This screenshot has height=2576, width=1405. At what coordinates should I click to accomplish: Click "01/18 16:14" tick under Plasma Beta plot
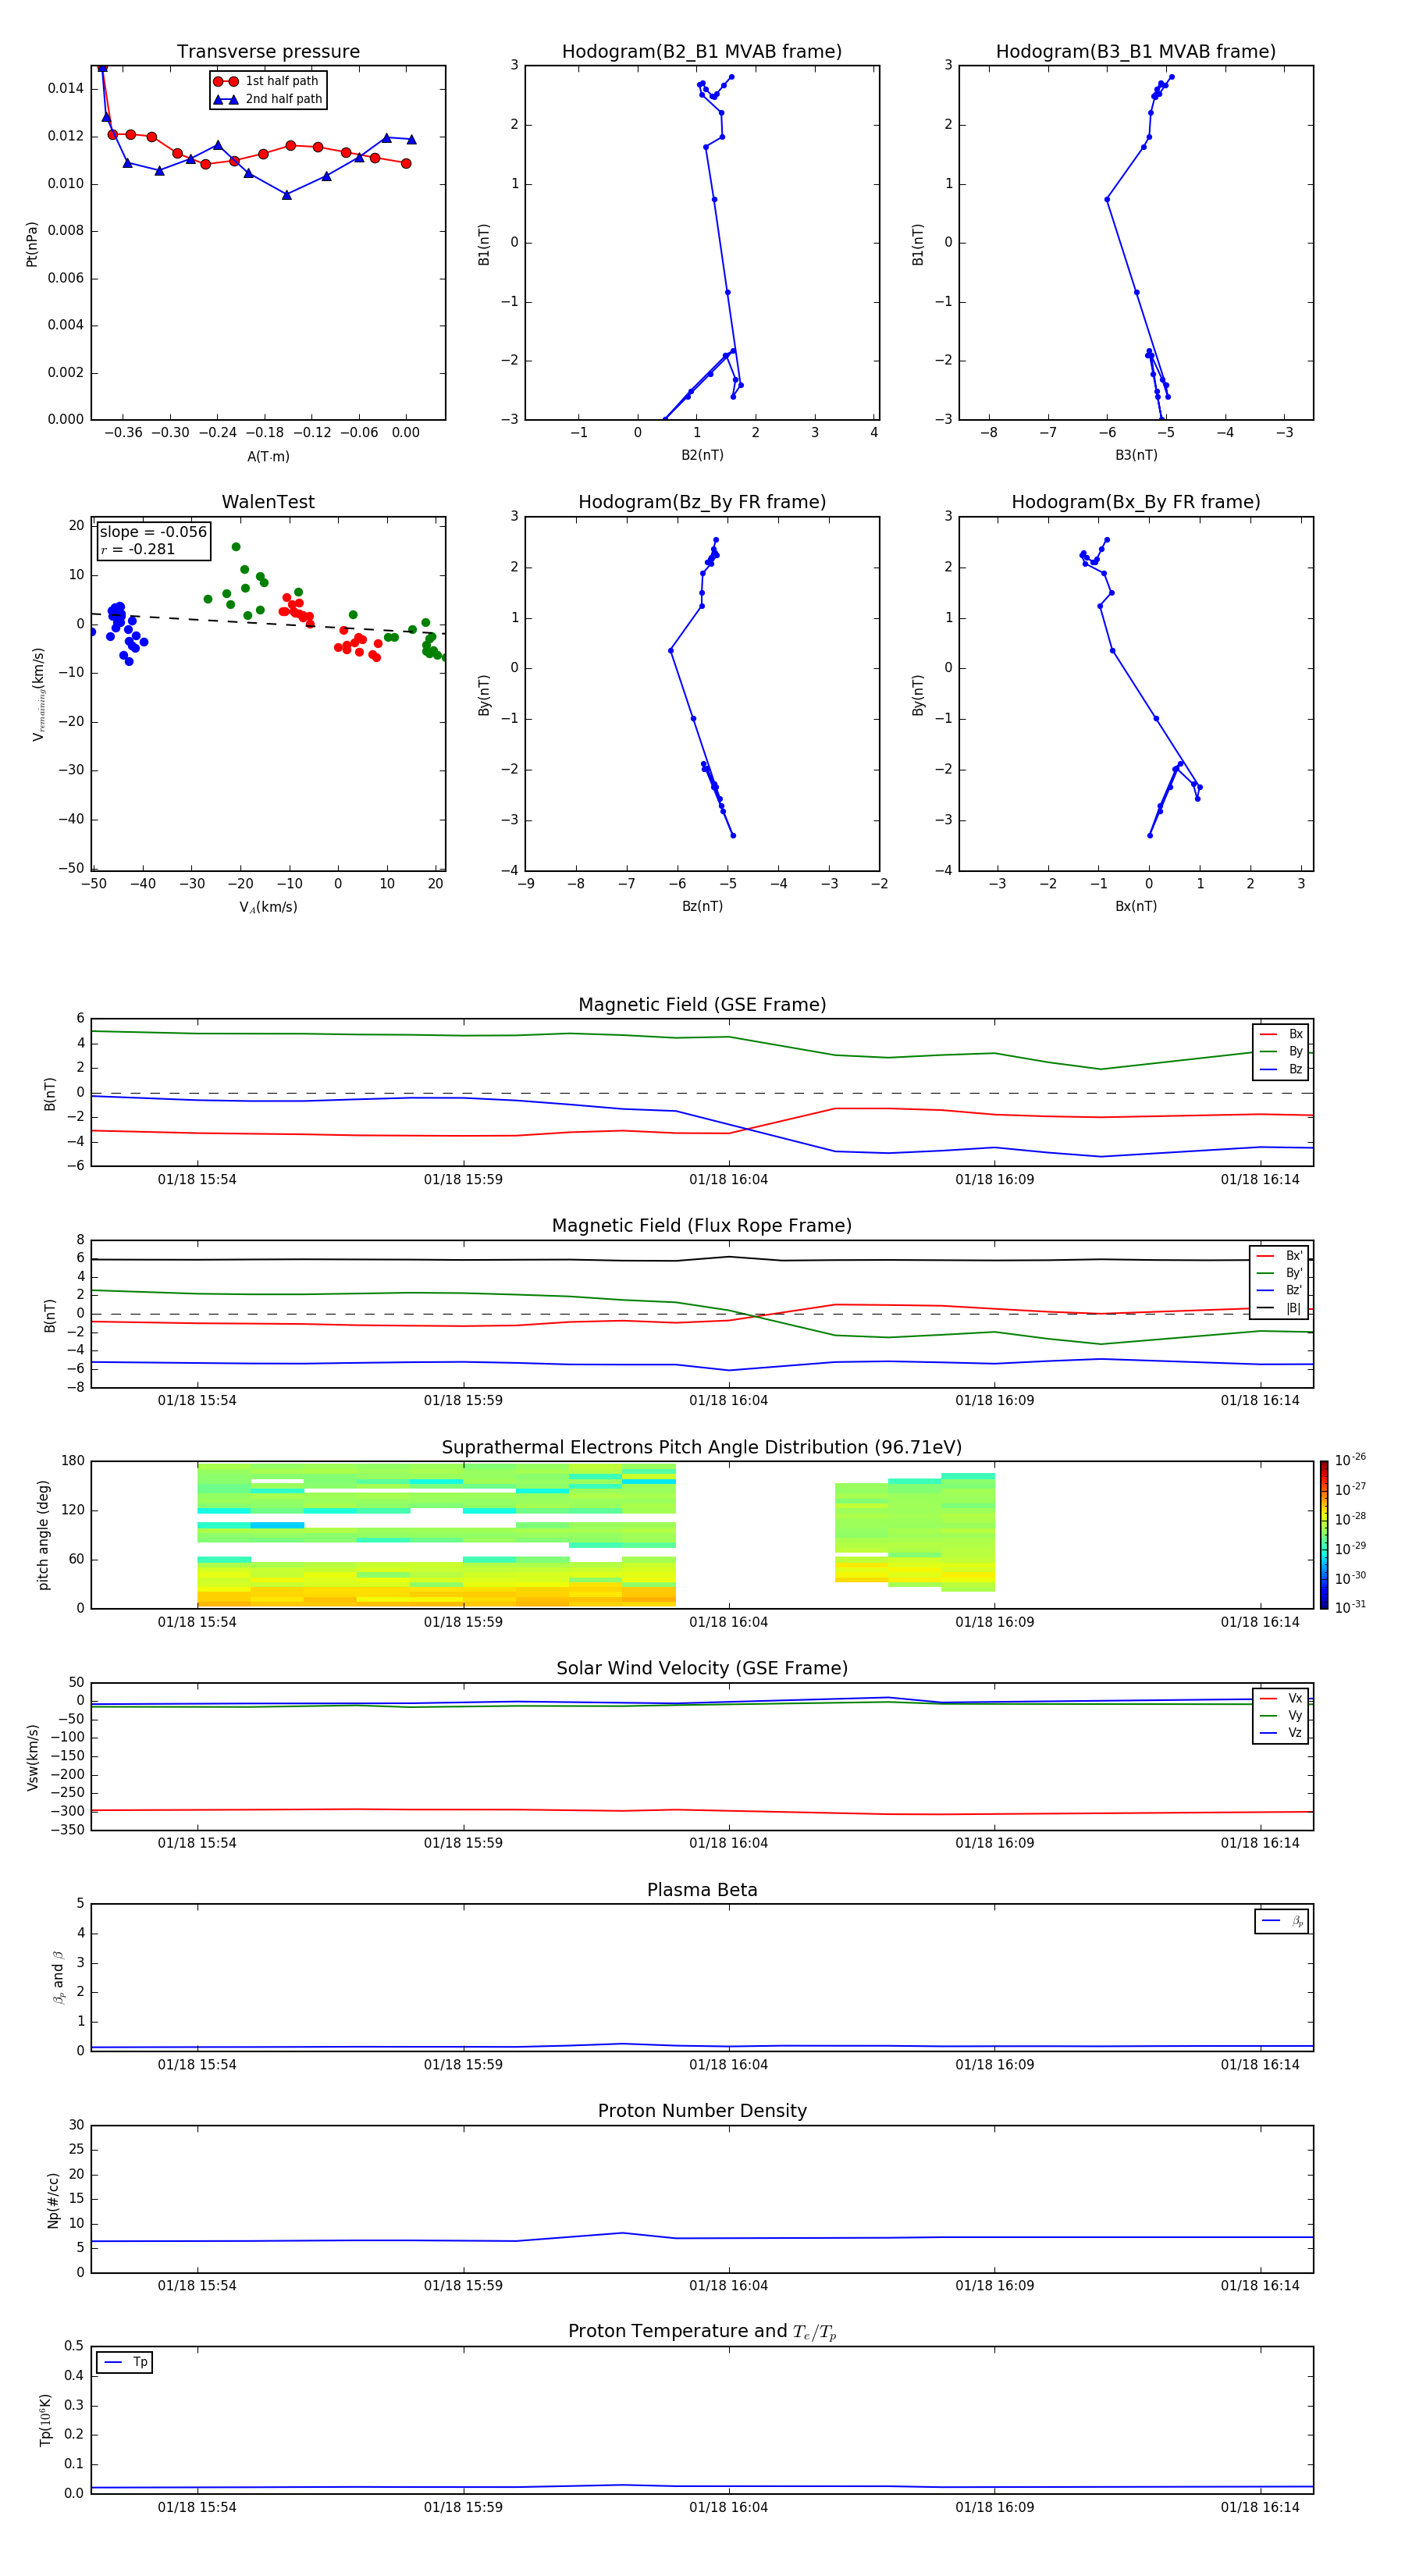pos(1260,2064)
